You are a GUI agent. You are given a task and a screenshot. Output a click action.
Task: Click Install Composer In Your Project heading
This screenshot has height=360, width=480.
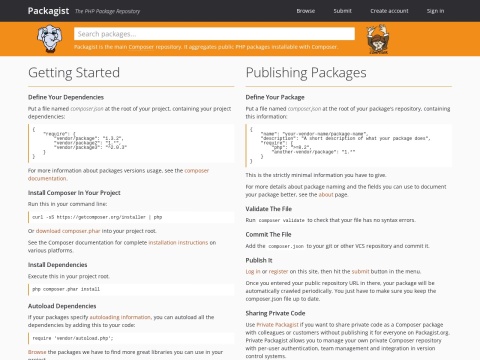(74, 193)
